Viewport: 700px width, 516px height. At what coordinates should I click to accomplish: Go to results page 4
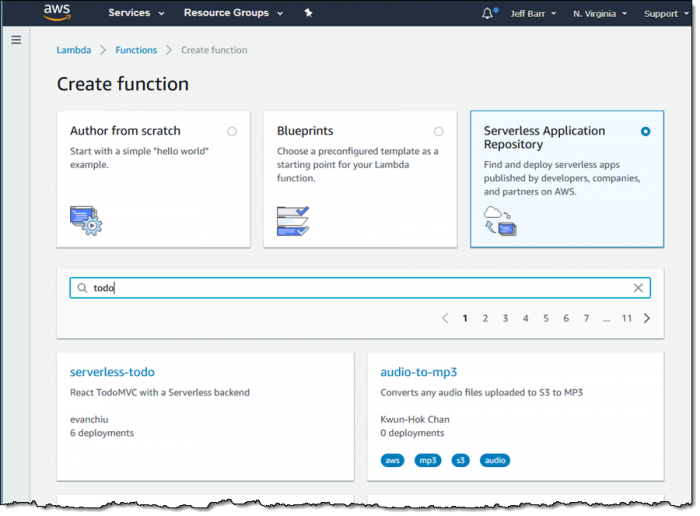click(x=526, y=318)
